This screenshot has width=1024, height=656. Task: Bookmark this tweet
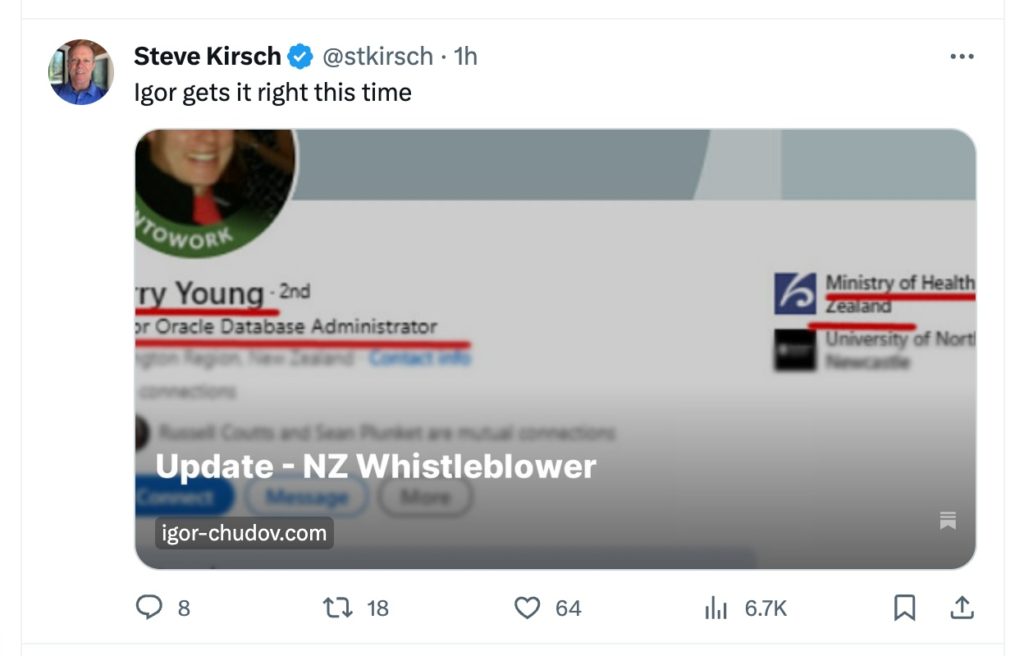[904, 607]
